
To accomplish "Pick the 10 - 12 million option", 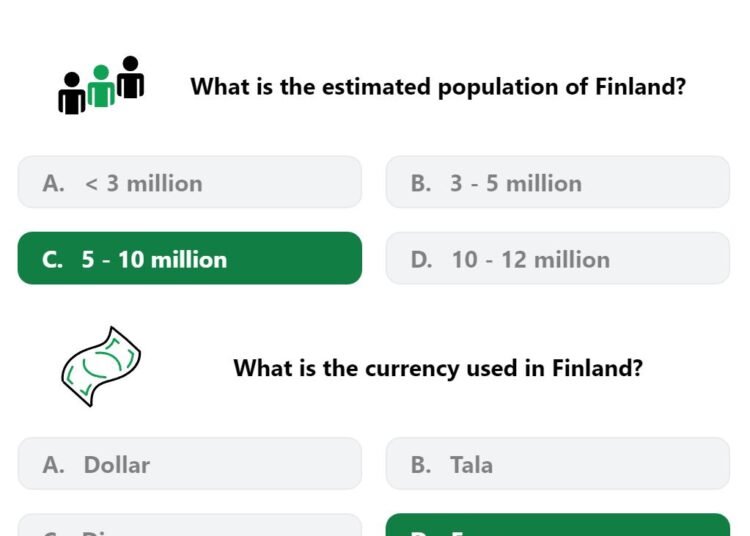I will [x=558, y=258].
